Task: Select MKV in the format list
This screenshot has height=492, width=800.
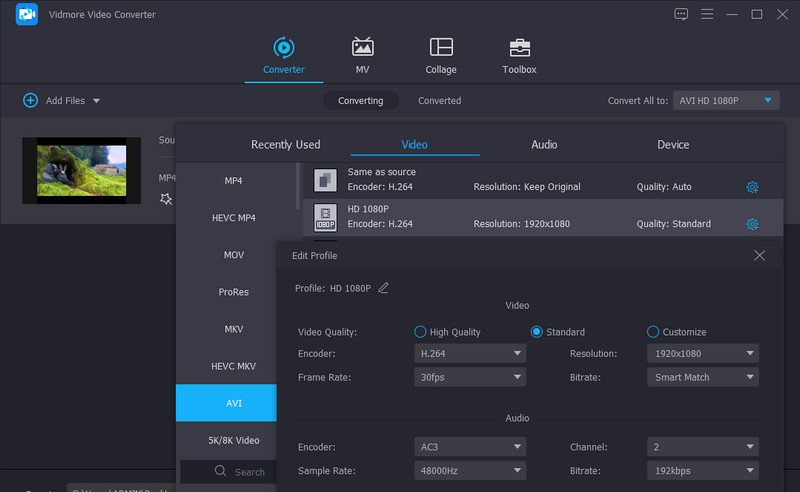Action: tap(234, 329)
